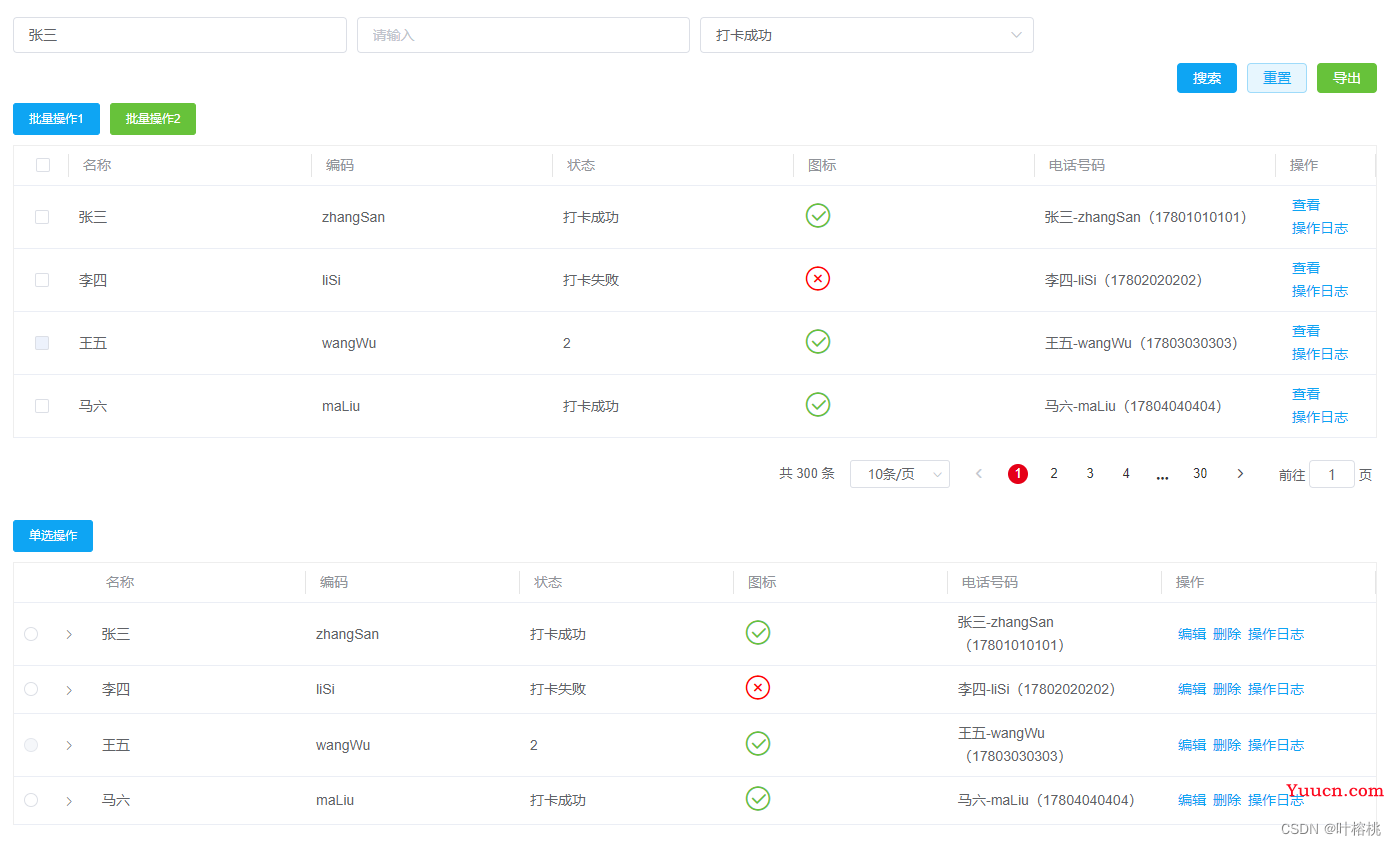Check the checkbox for 李四 in upper table
Screen dimensions: 1396x845
[x=42, y=280]
